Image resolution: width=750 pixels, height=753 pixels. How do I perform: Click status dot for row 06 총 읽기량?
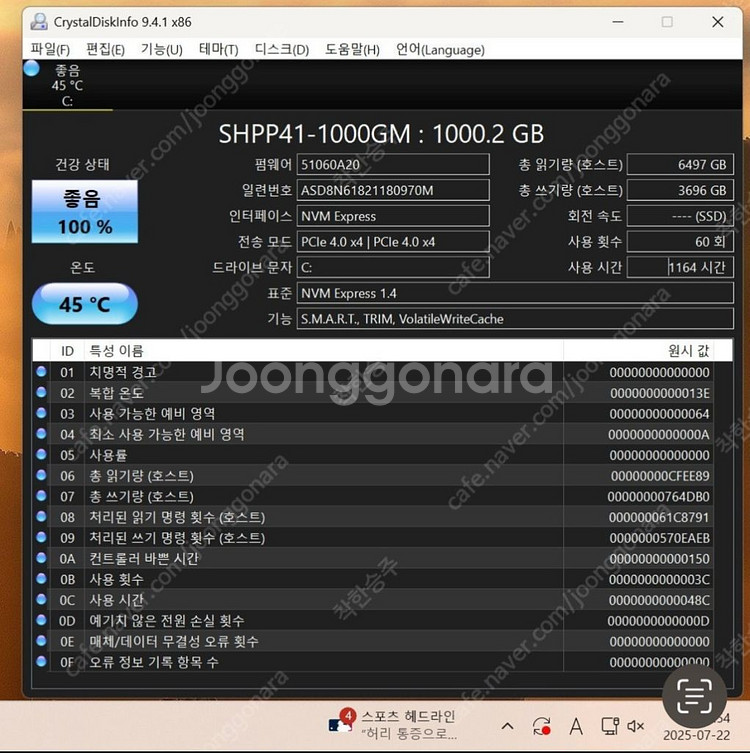coord(41,475)
